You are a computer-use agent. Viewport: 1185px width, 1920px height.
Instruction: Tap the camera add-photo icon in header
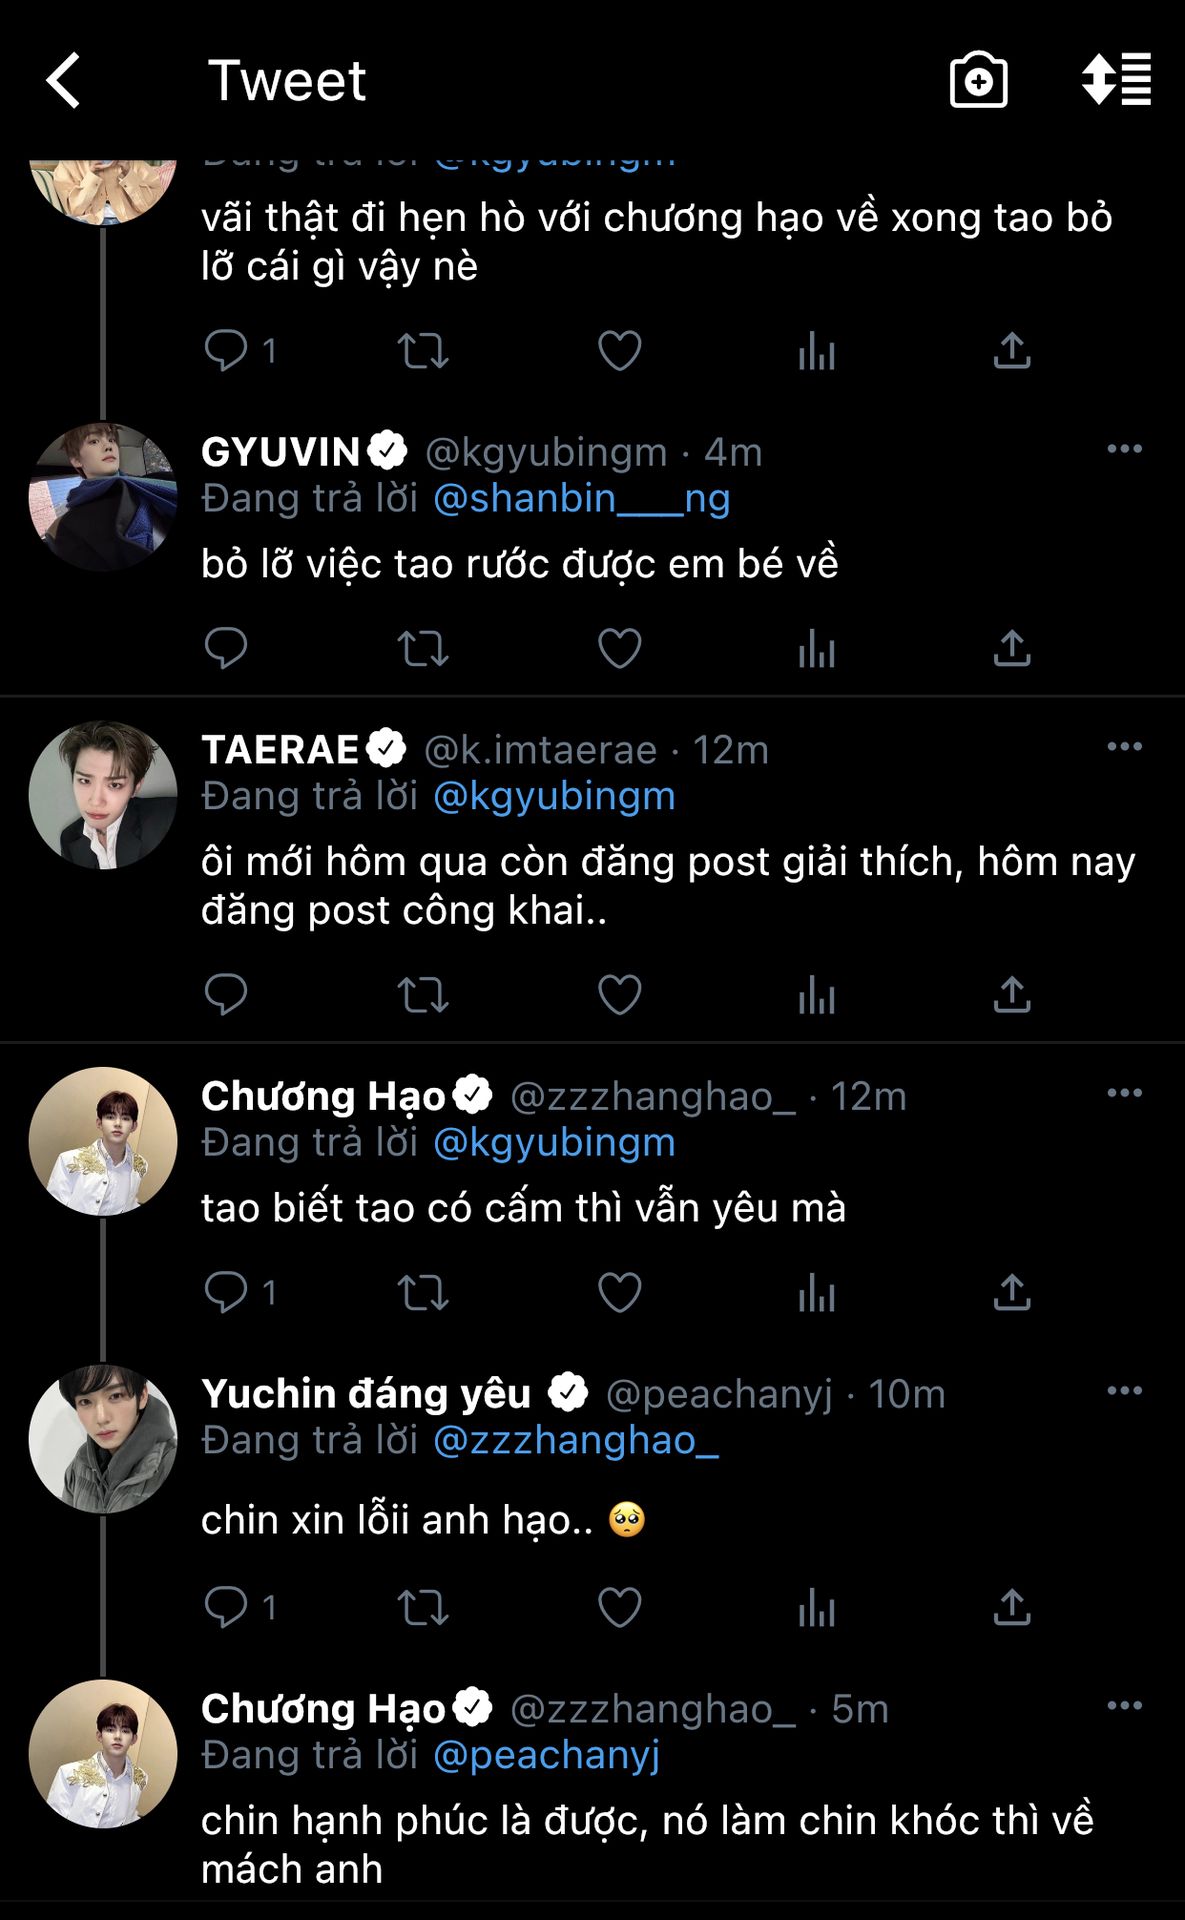[977, 81]
